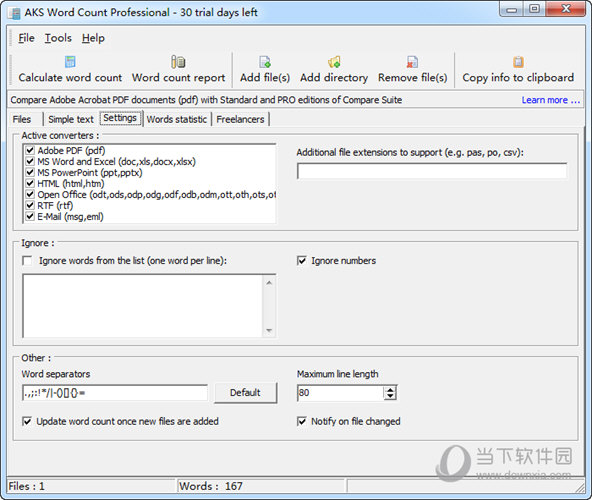The image size is (592, 500).
Task: Click the Additional file extensions input field
Action: click(x=432, y=171)
